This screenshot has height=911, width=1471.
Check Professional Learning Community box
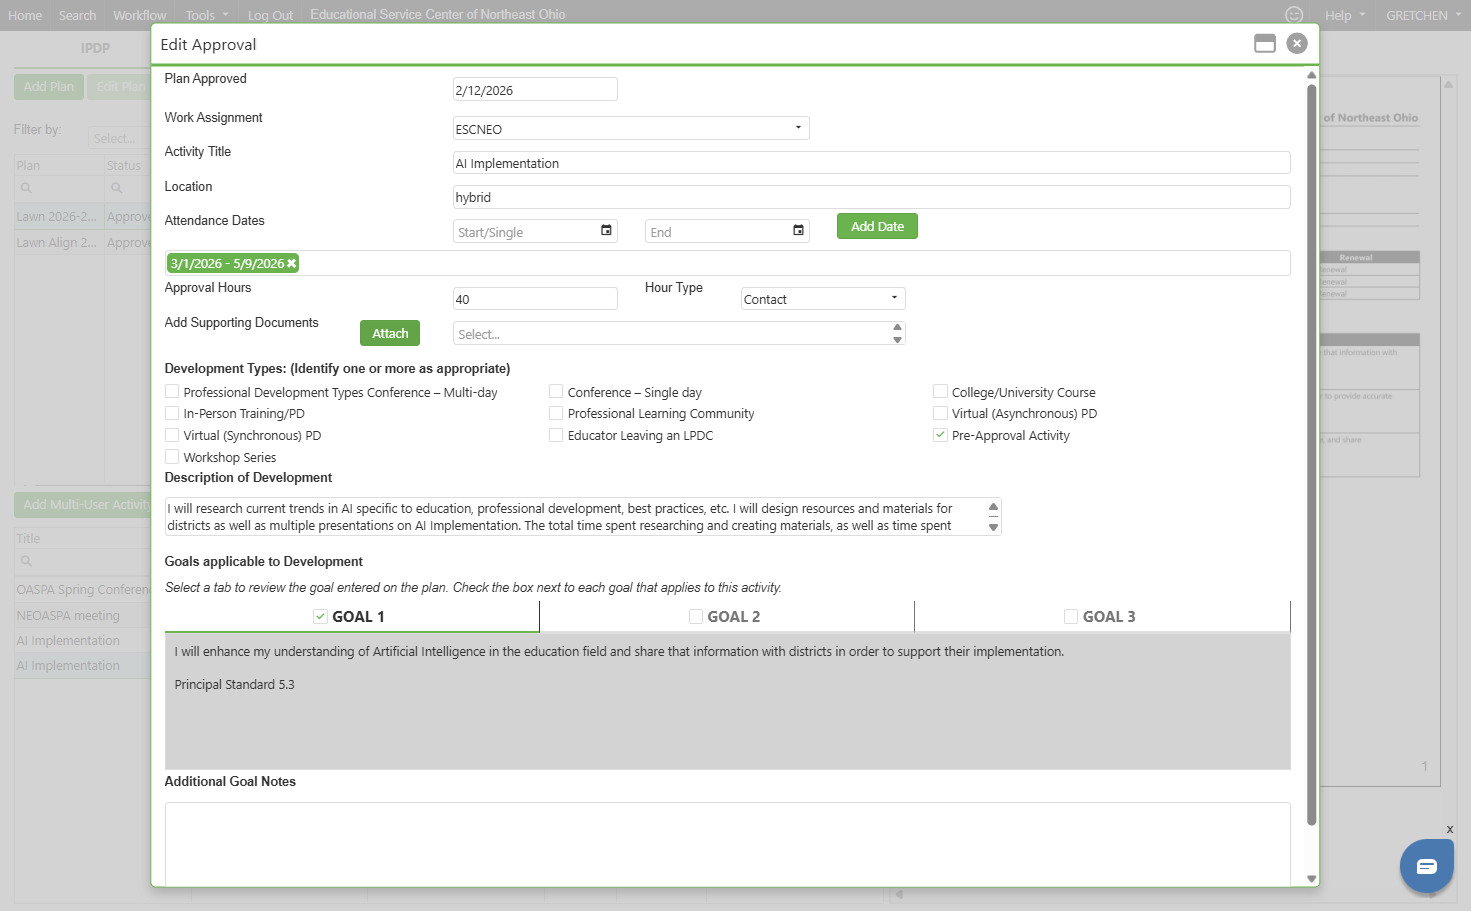point(556,413)
